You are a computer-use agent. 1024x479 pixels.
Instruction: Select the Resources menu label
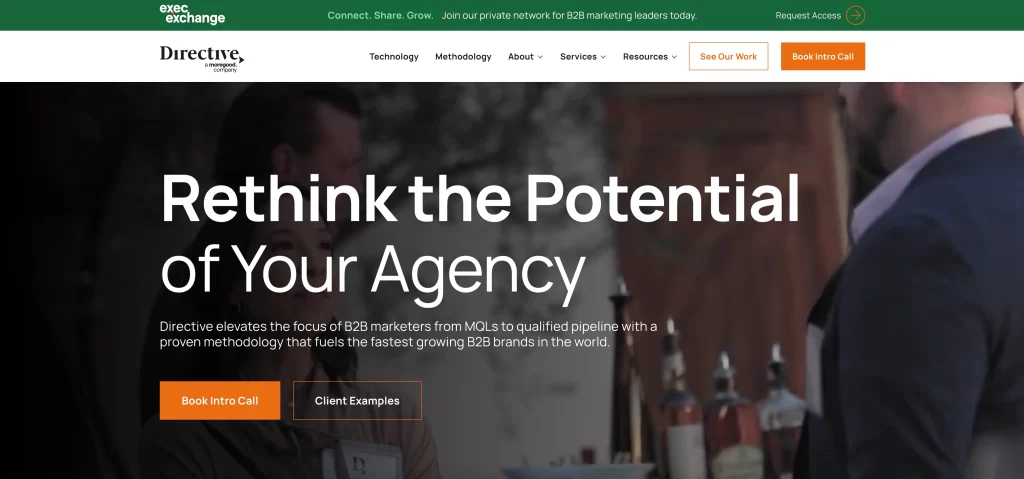[x=645, y=57]
